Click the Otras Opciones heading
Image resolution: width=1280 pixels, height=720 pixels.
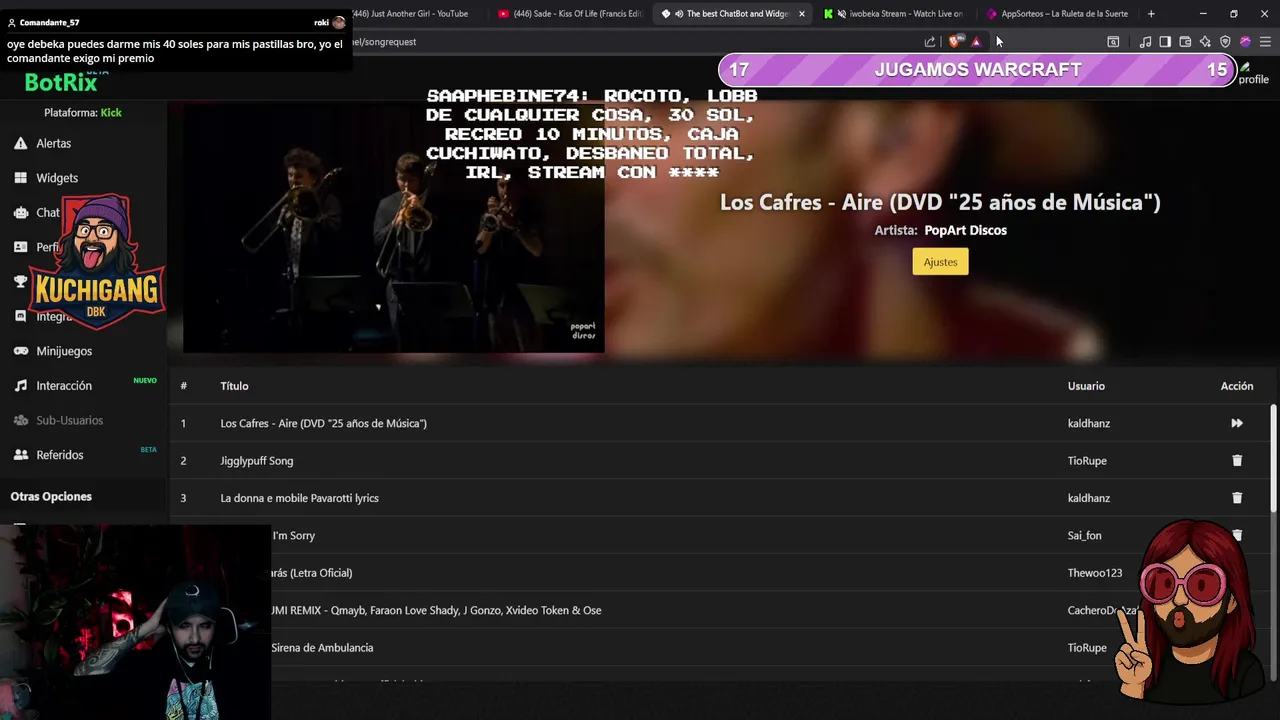pos(51,496)
